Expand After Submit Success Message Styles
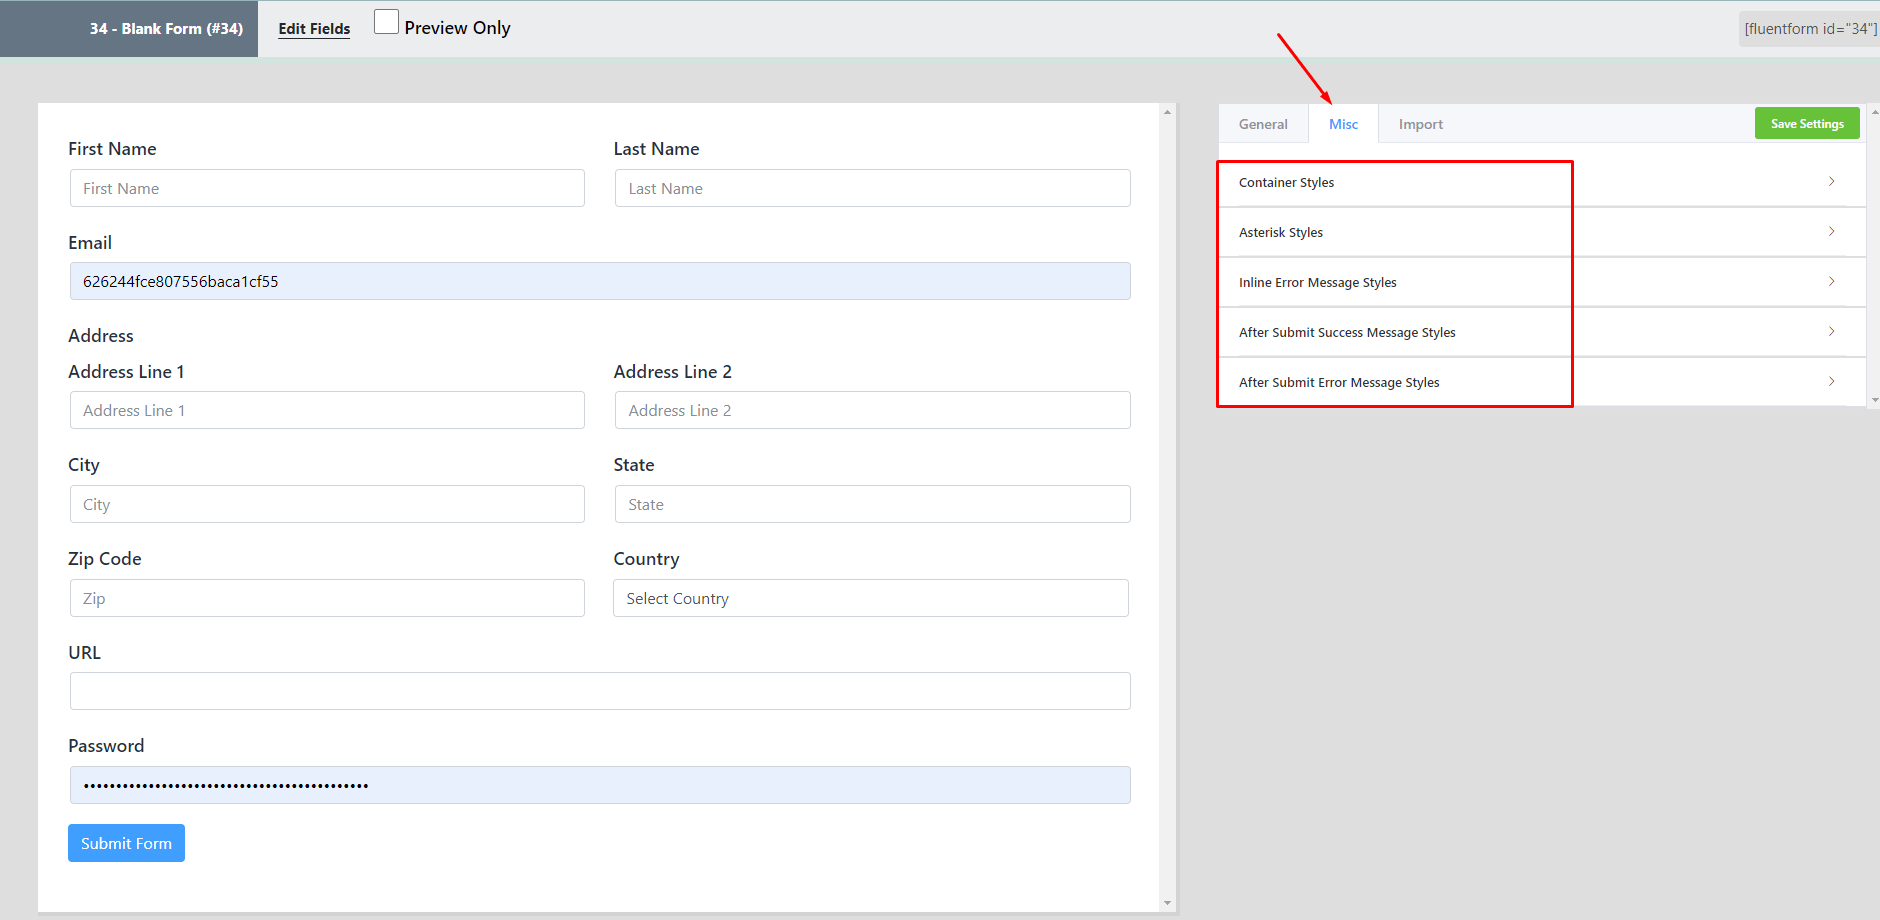The width and height of the screenshot is (1880, 920). coord(1541,332)
